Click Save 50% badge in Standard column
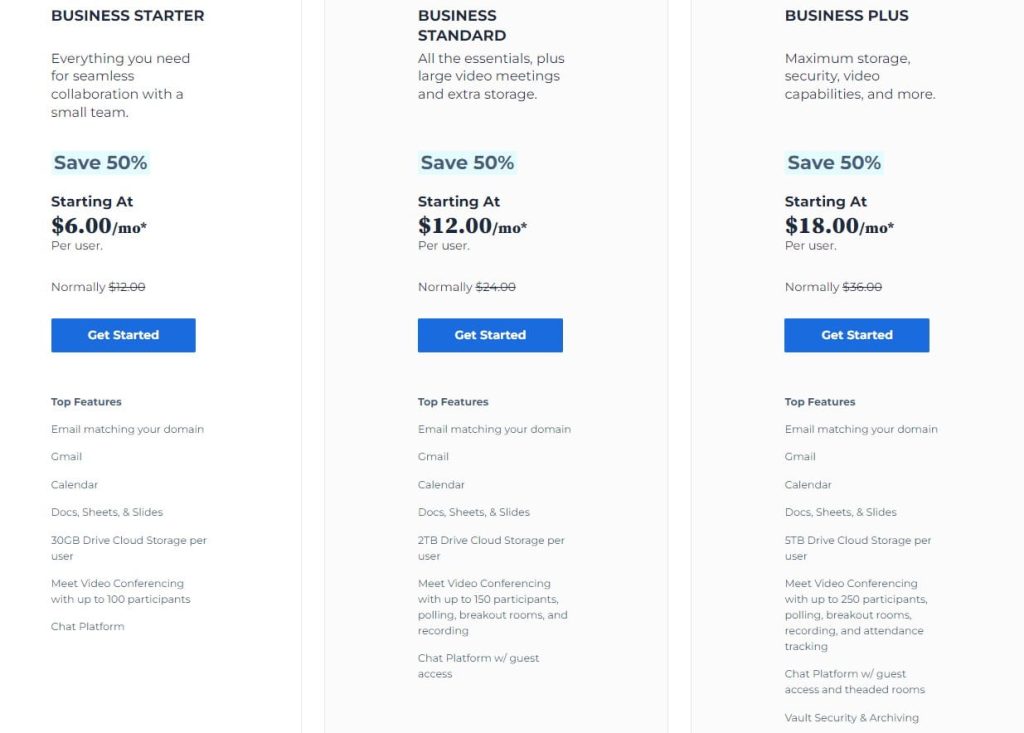 [x=467, y=163]
